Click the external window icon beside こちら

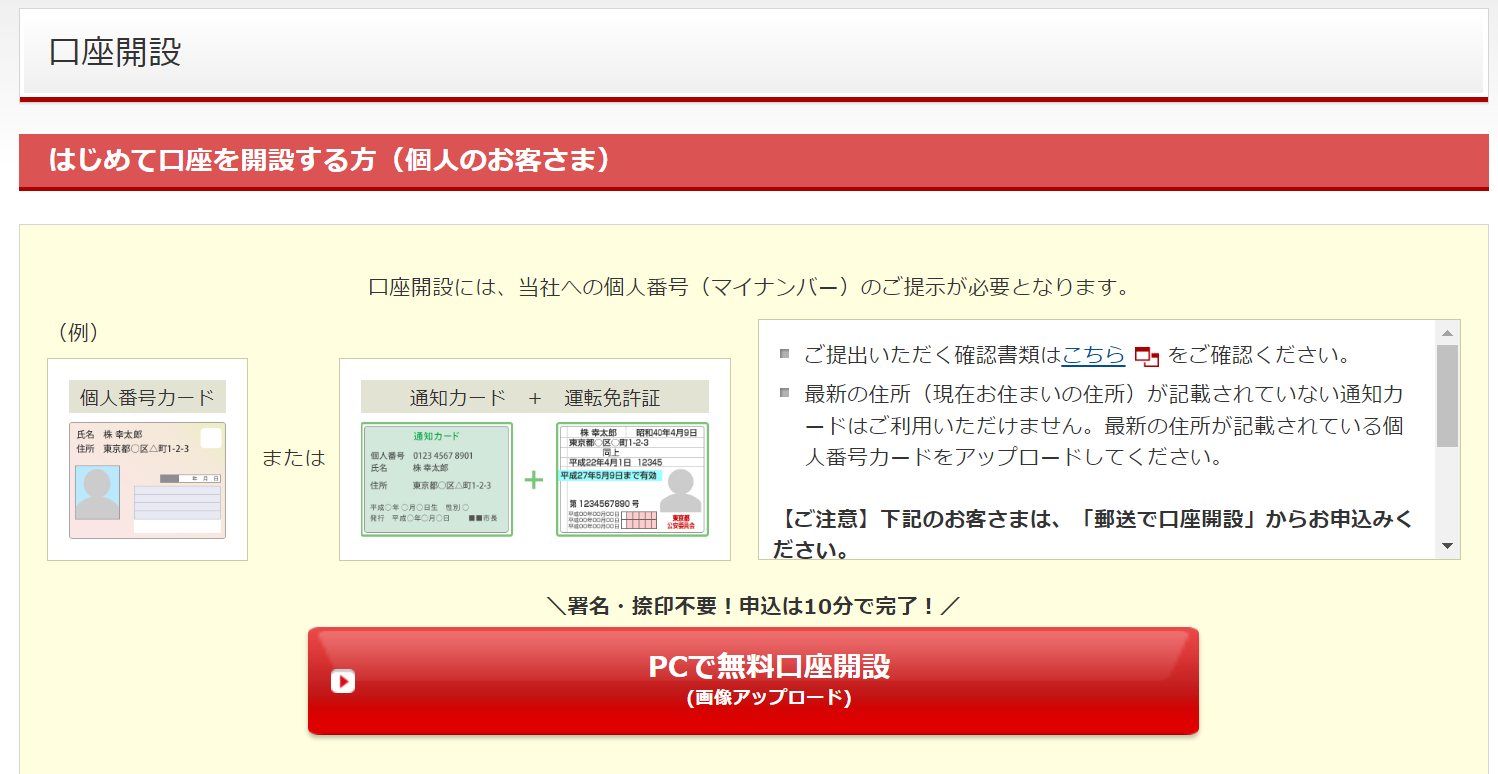point(1146,357)
